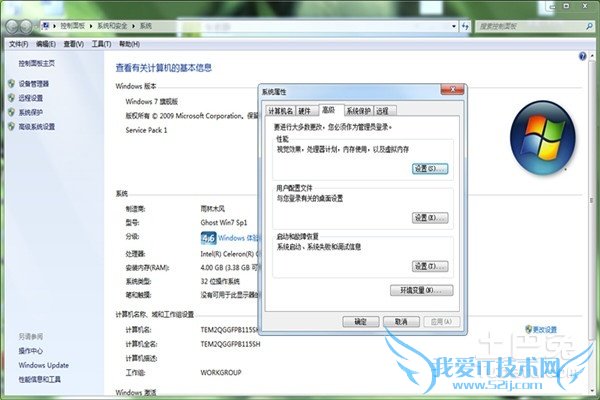
Task: Click the scrollbar up arrow
Action: [592, 56]
